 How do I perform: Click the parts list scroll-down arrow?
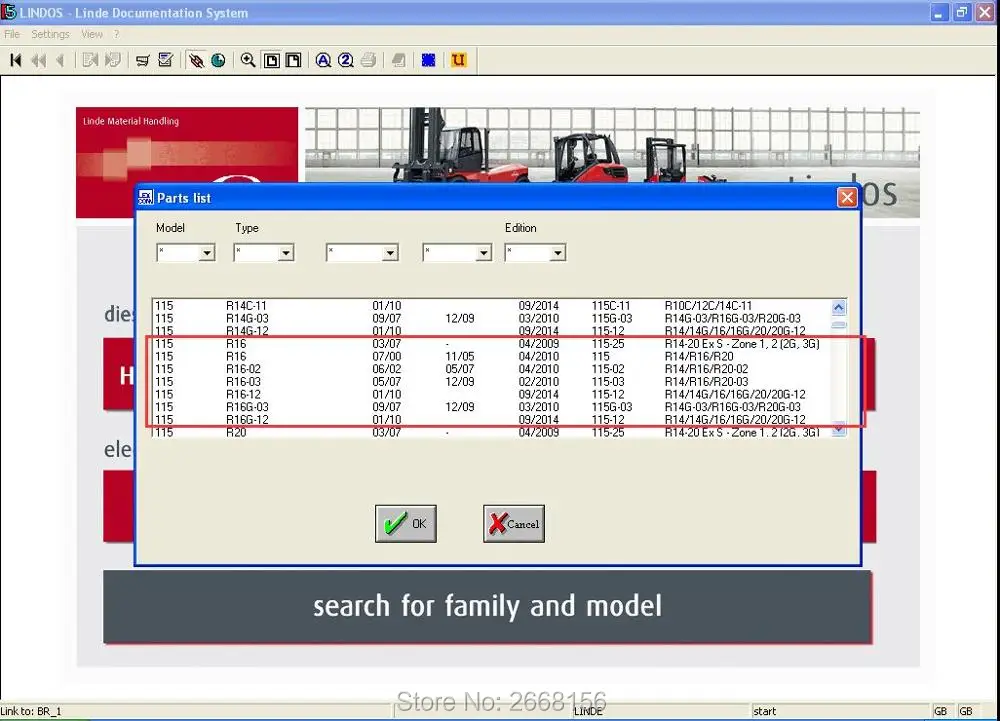[x=839, y=429]
